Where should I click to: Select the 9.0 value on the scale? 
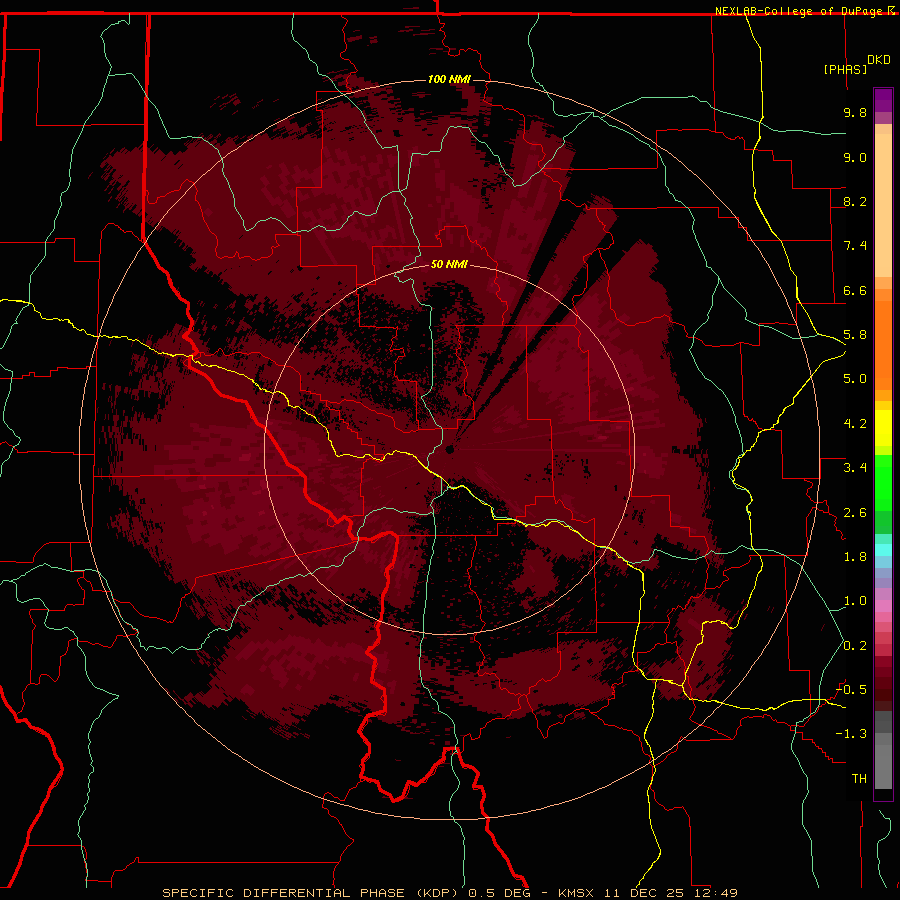(x=855, y=157)
